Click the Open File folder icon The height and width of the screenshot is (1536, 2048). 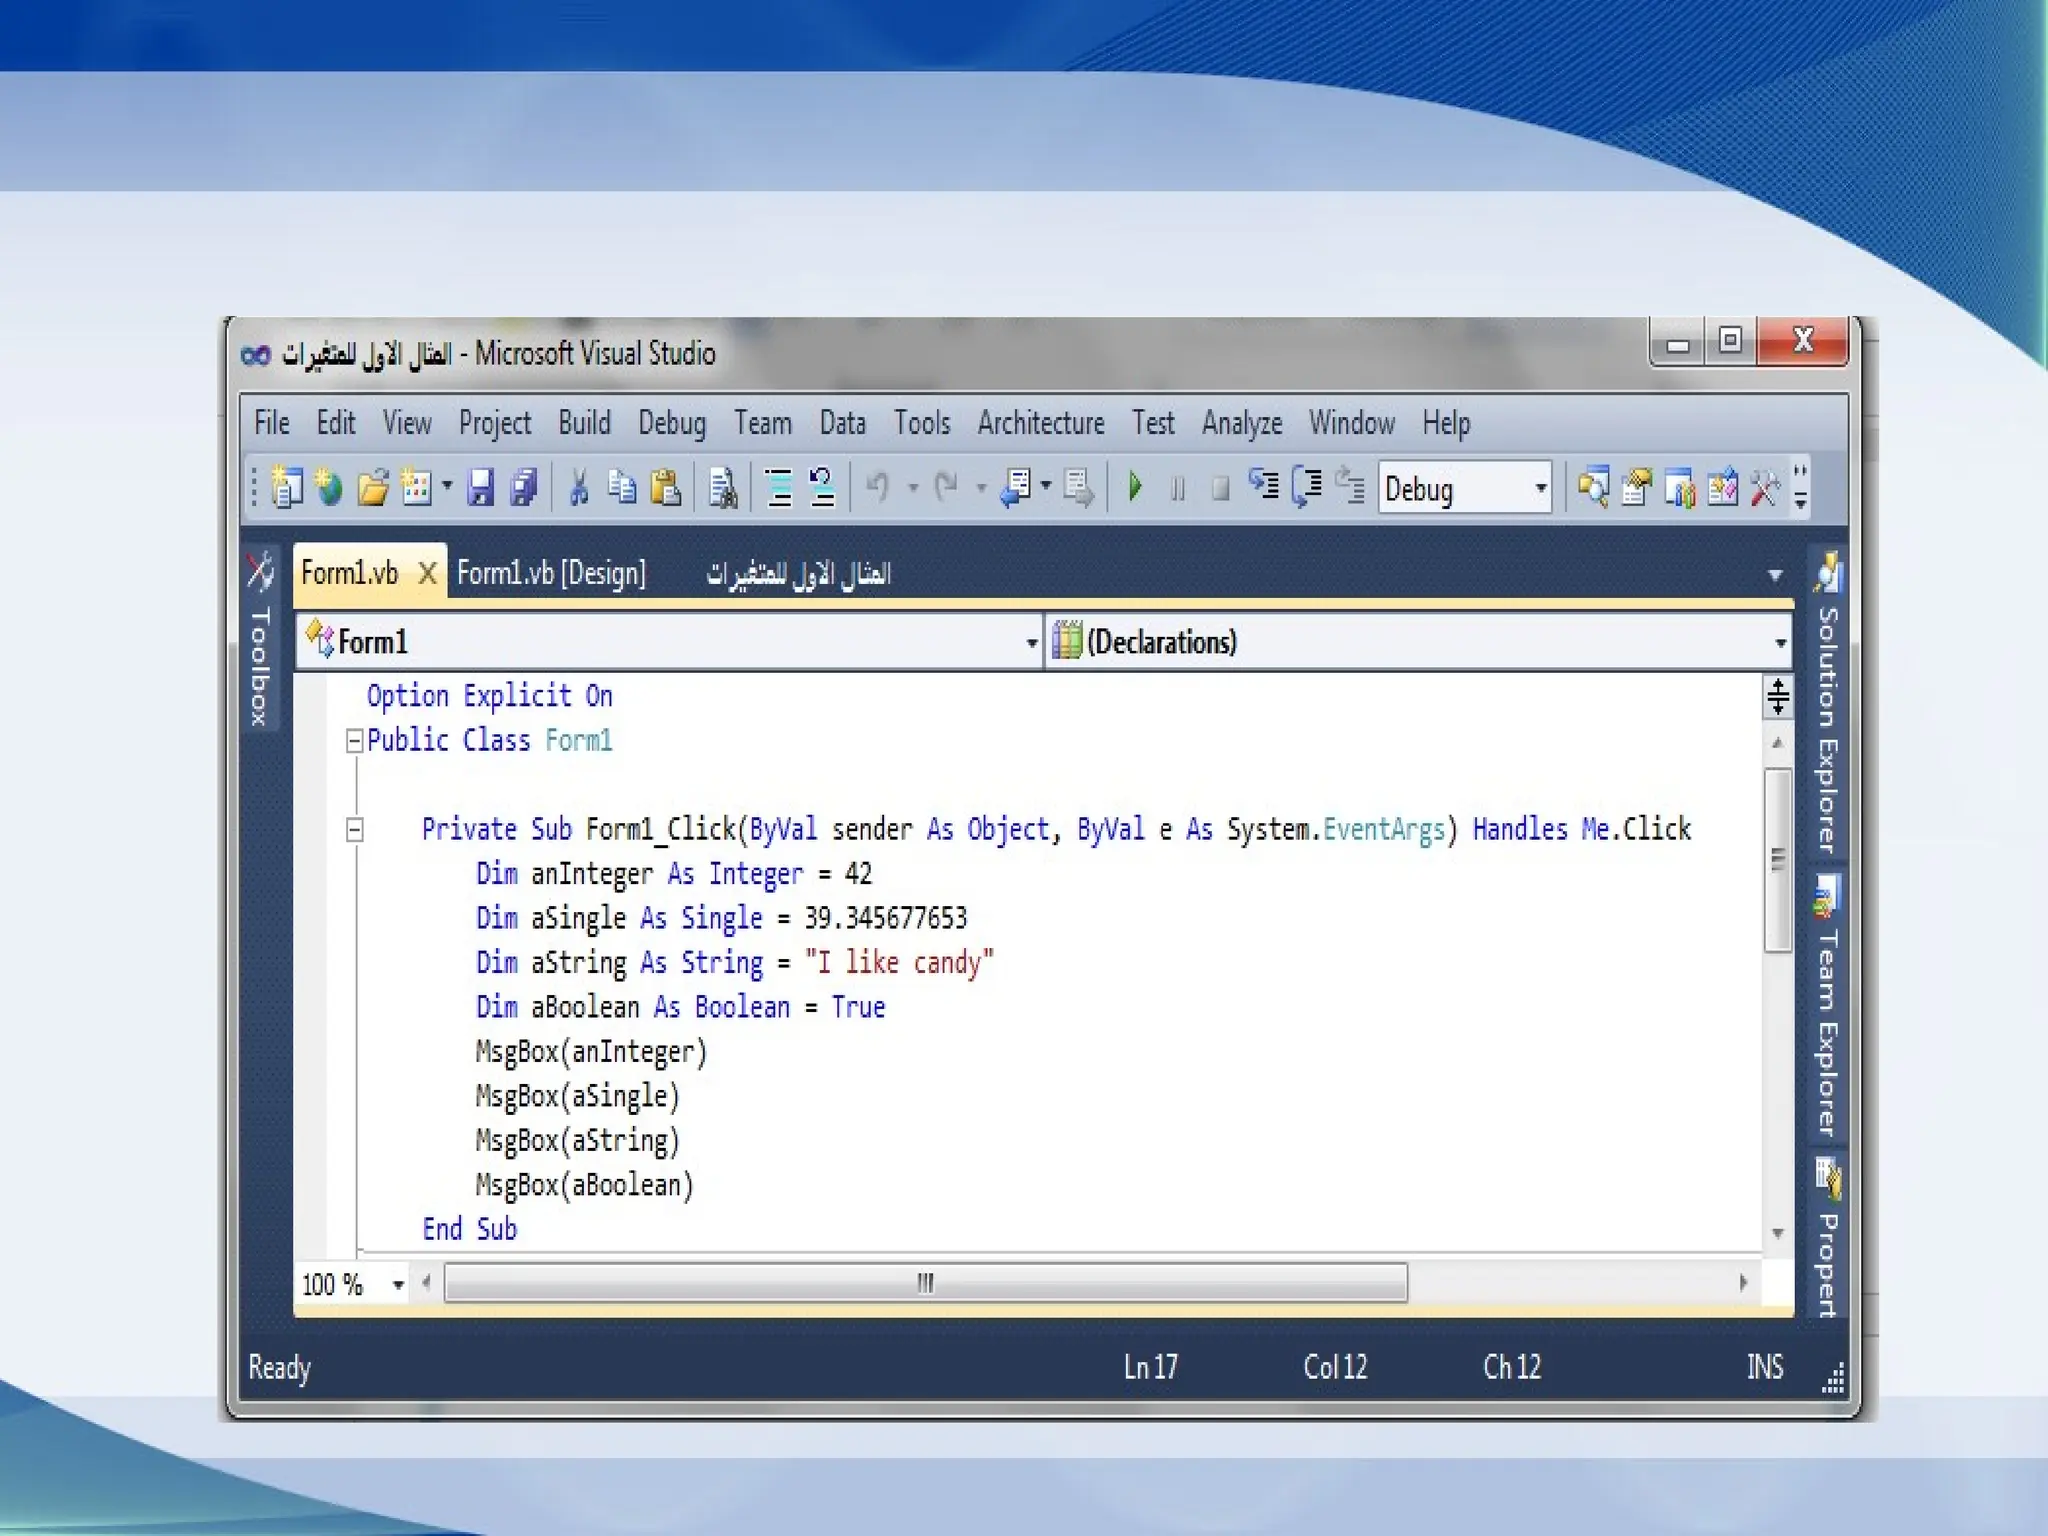tap(373, 488)
